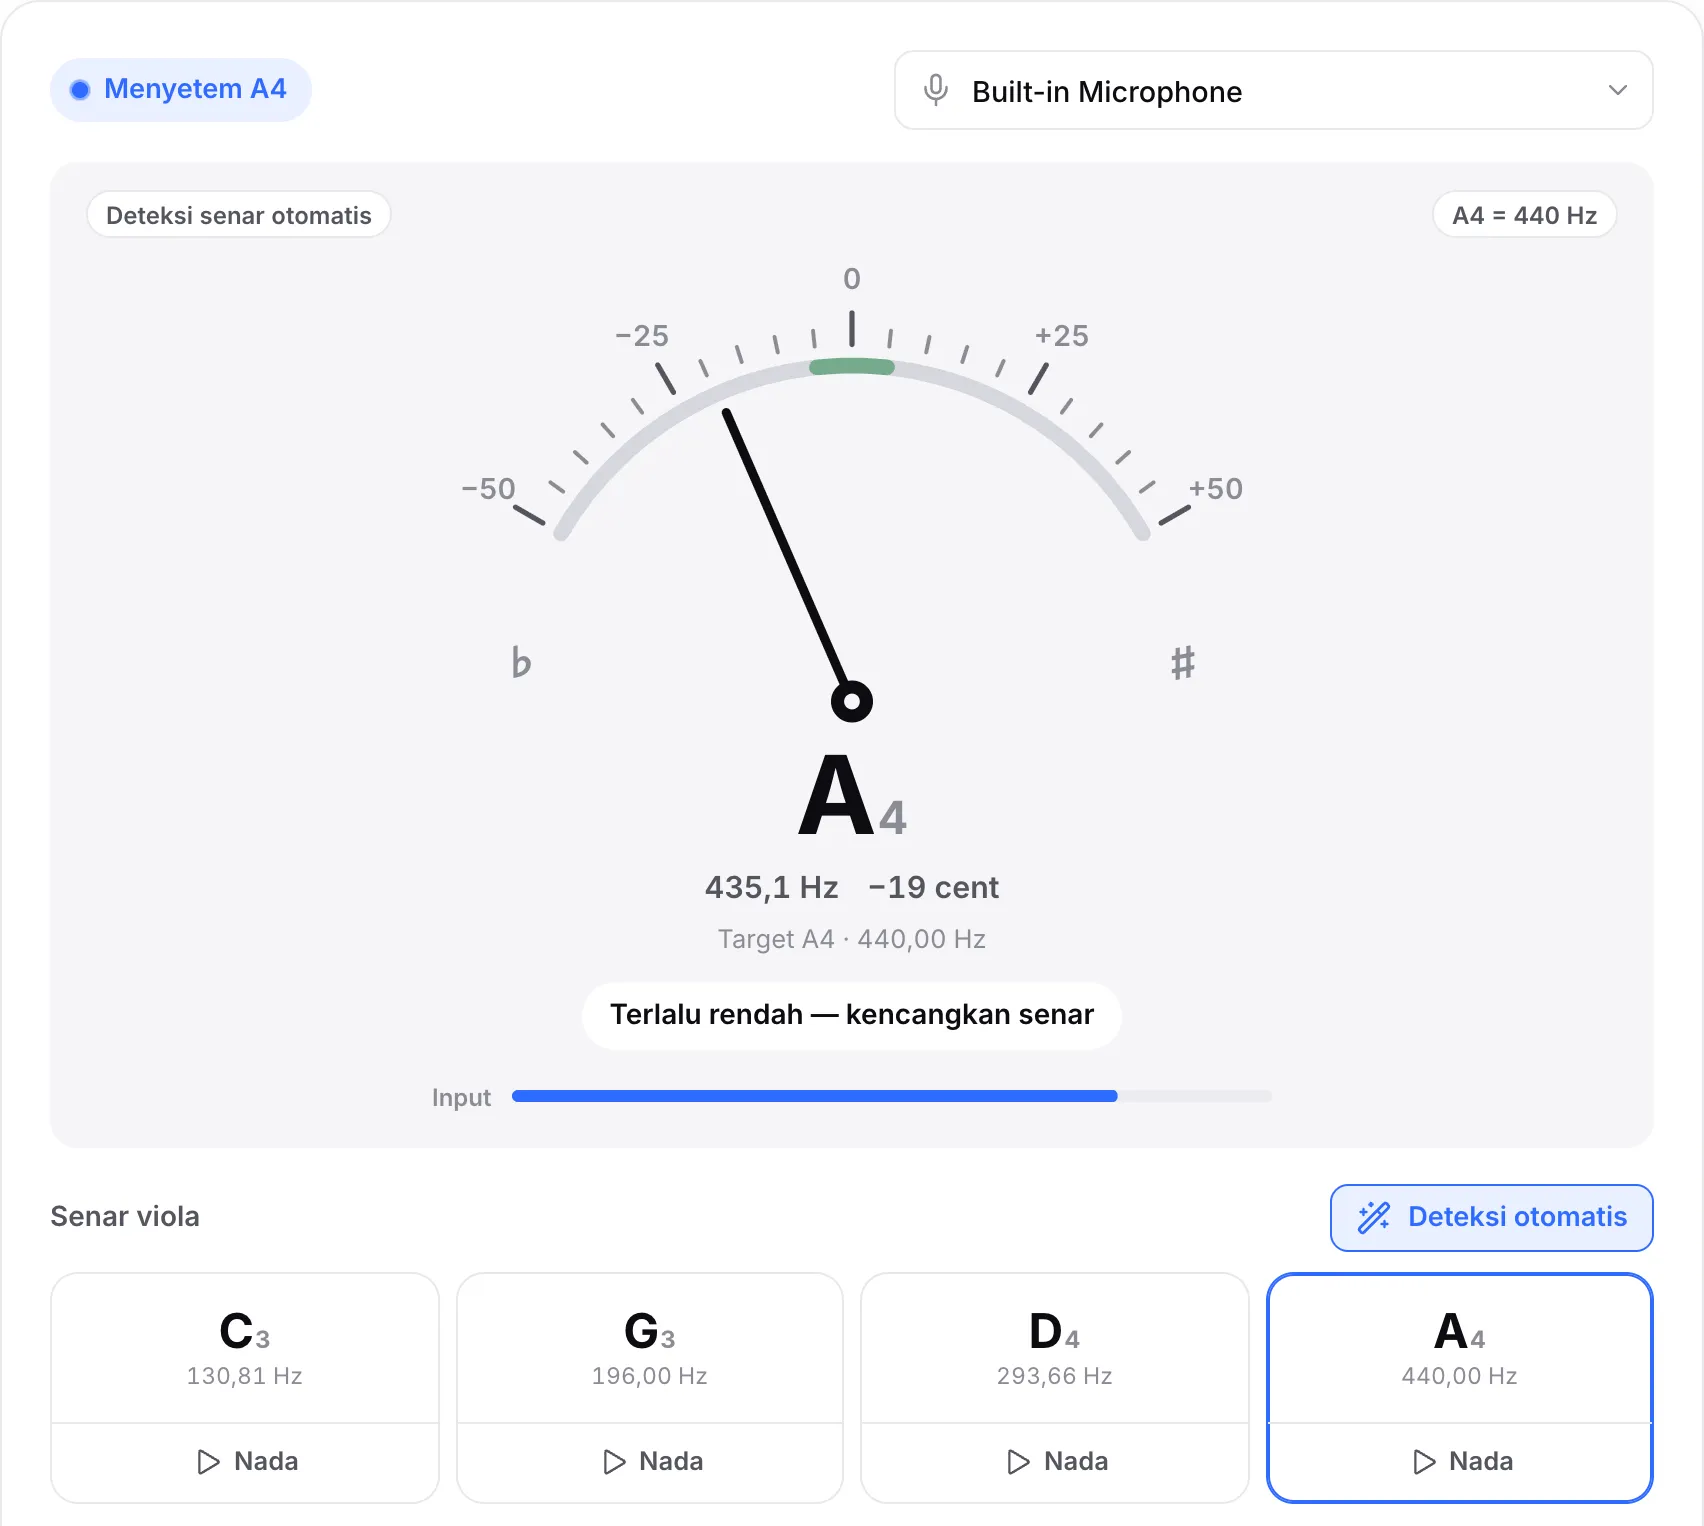Click the flat symbol on the gauge
1704x1526 pixels.
(x=521, y=662)
